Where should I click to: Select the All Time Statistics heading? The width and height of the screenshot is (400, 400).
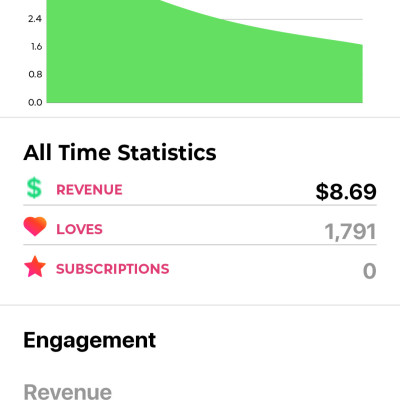120,152
